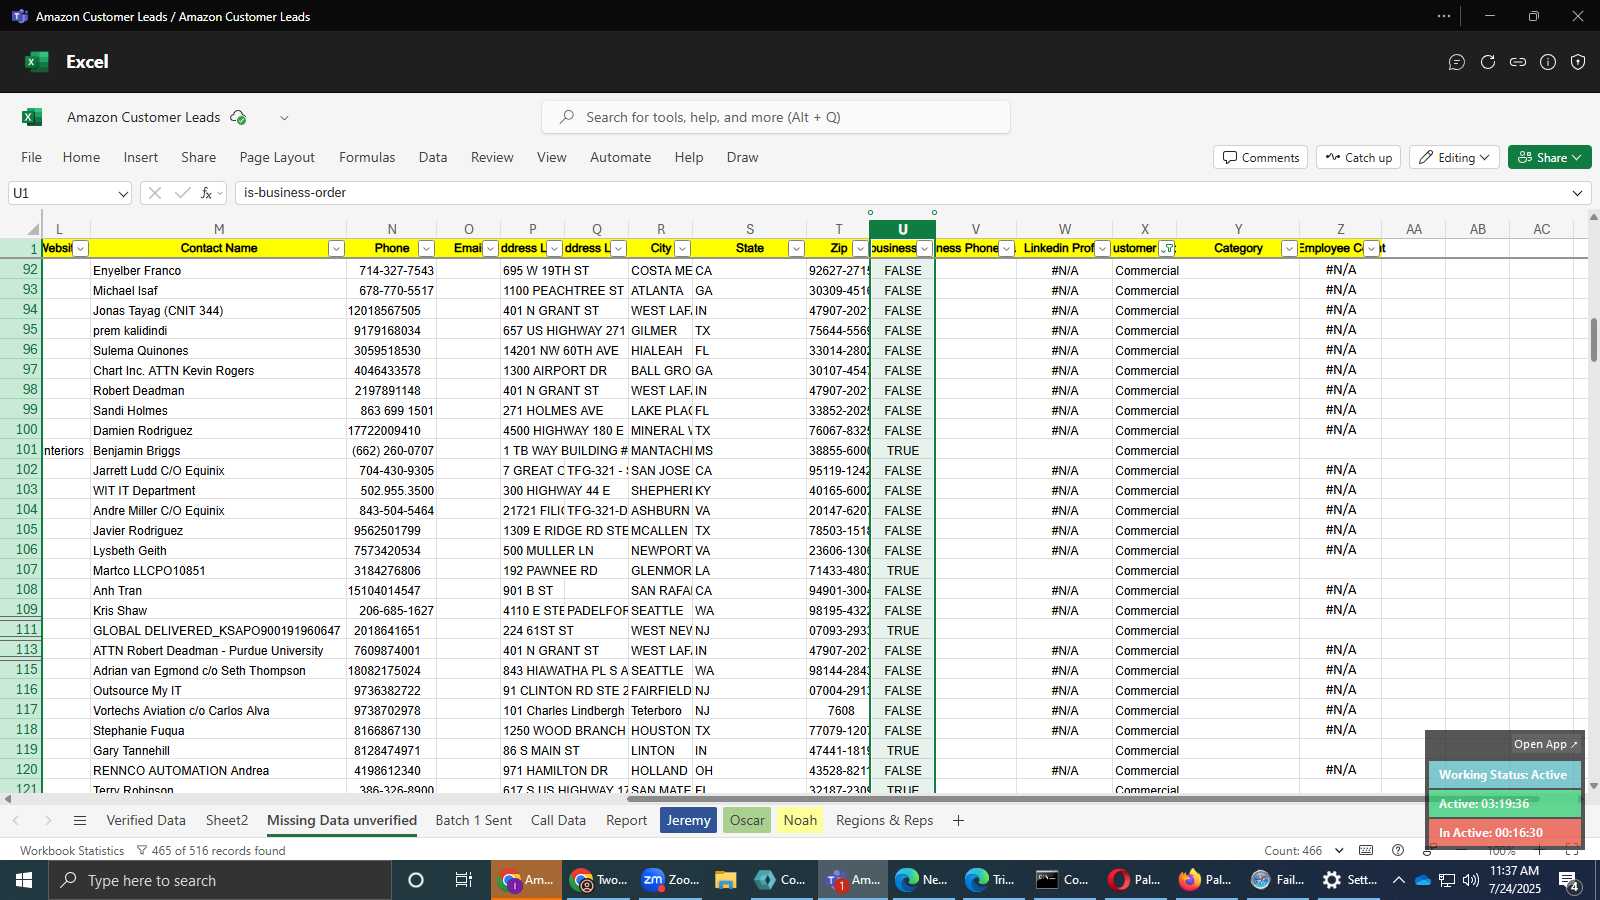The image size is (1600, 900).
Task: Click the Comments button
Action: coord(1261,158)
